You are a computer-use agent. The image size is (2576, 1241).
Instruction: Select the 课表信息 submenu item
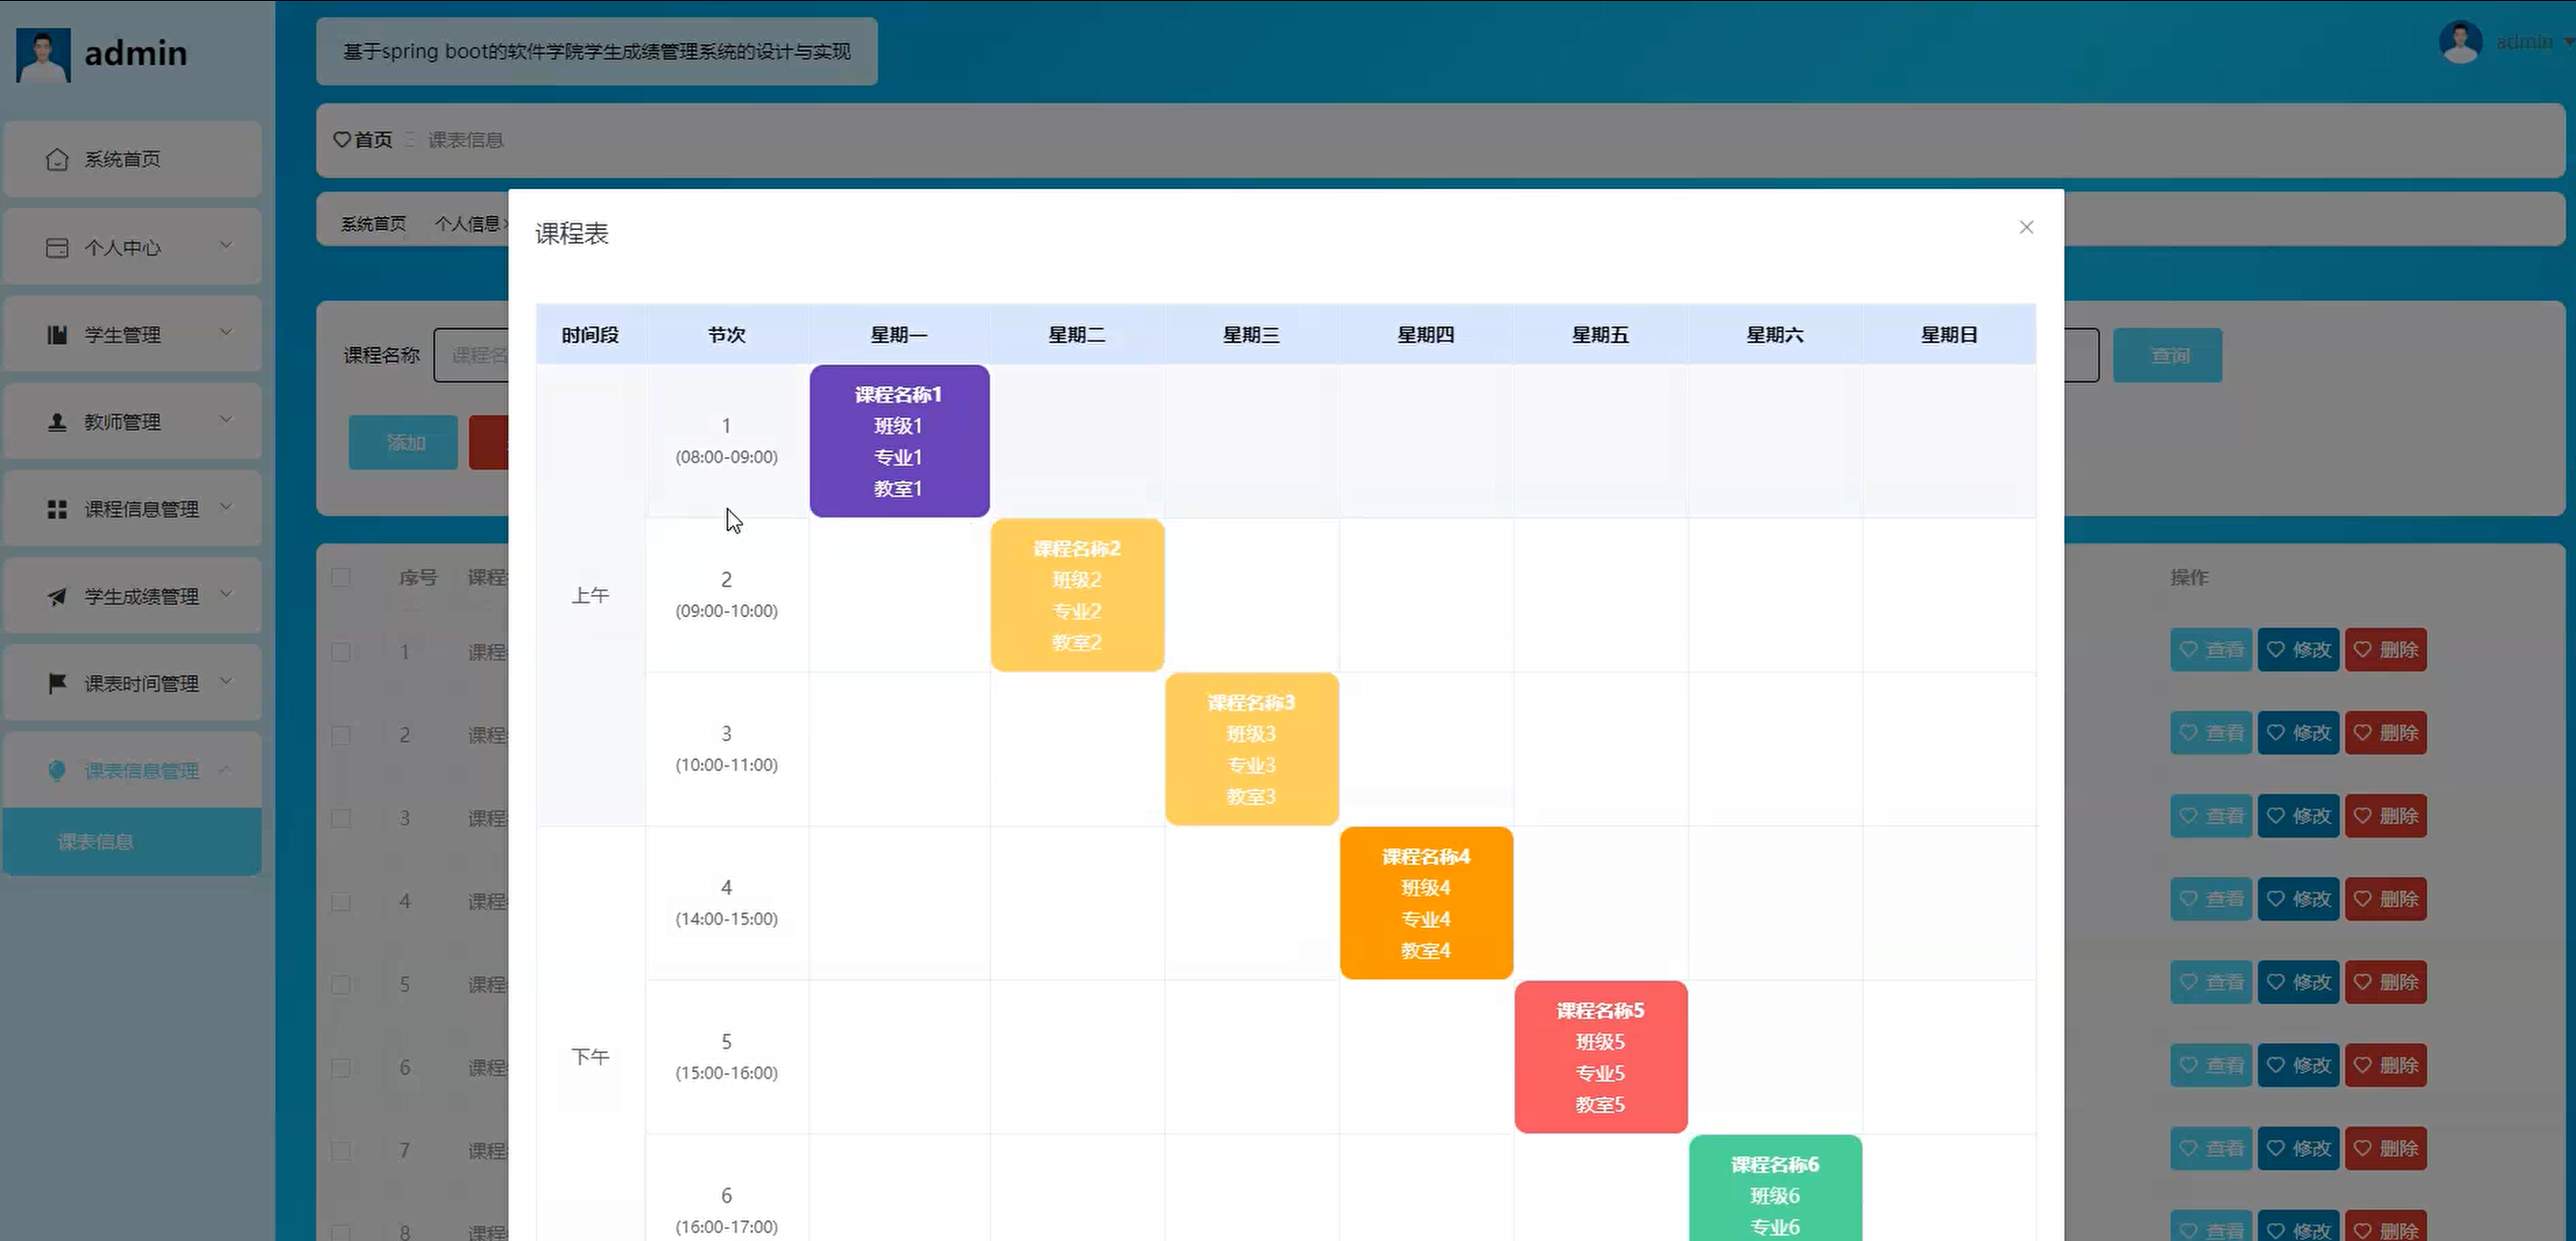coord(132,842)
